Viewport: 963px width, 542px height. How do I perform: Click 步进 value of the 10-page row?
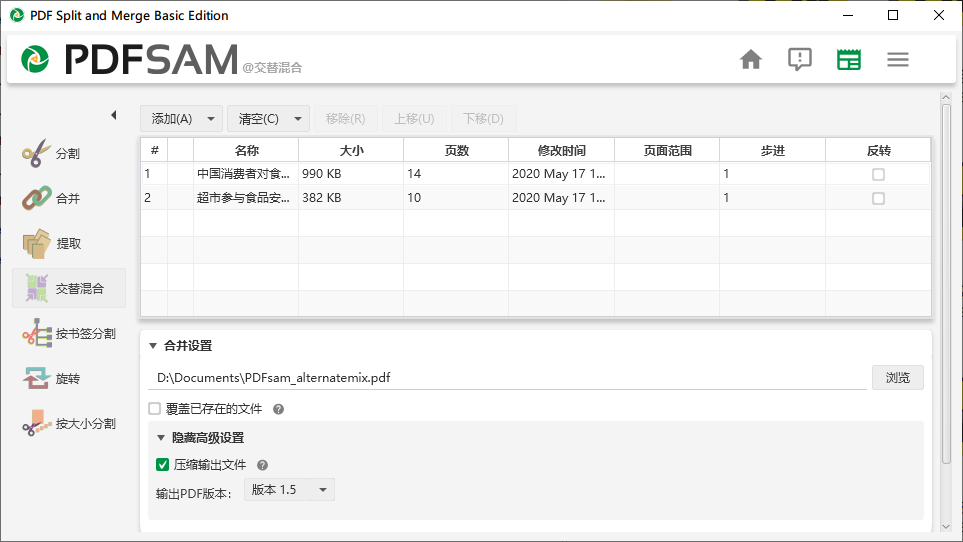tap(773, 198)
